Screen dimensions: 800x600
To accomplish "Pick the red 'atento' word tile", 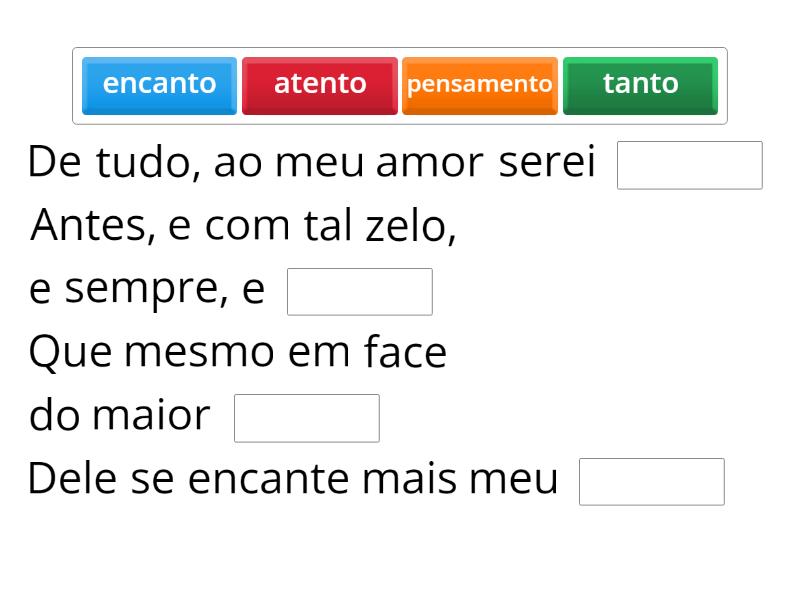I will [320, 85].
